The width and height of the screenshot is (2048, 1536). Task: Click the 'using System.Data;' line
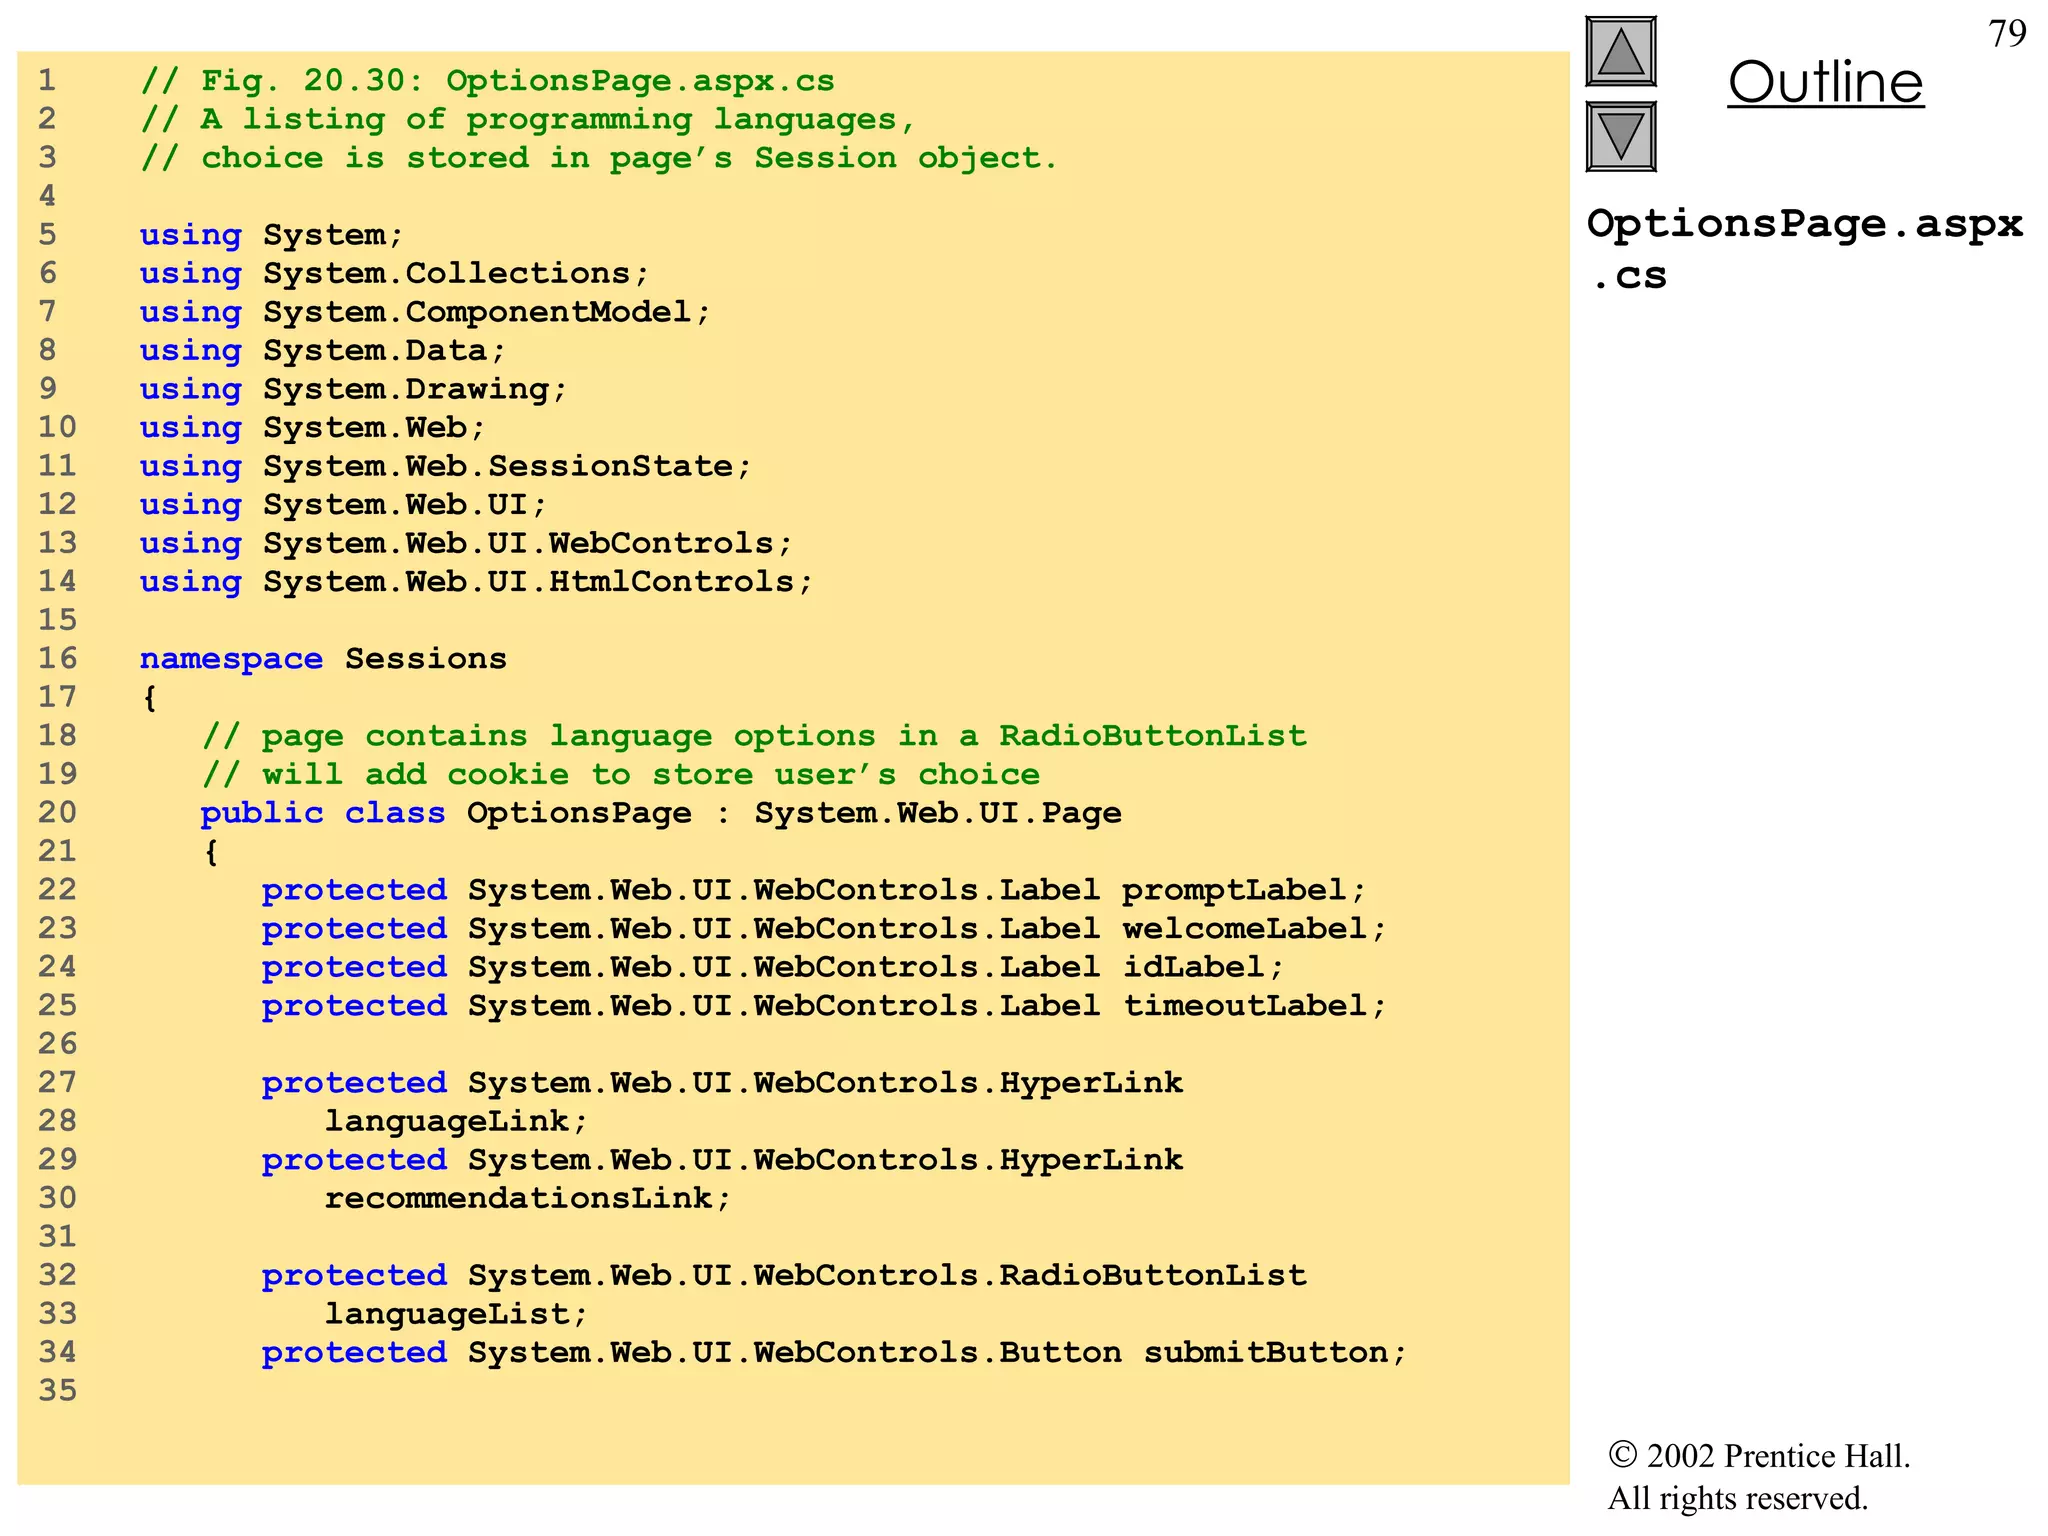click(323, 350)
